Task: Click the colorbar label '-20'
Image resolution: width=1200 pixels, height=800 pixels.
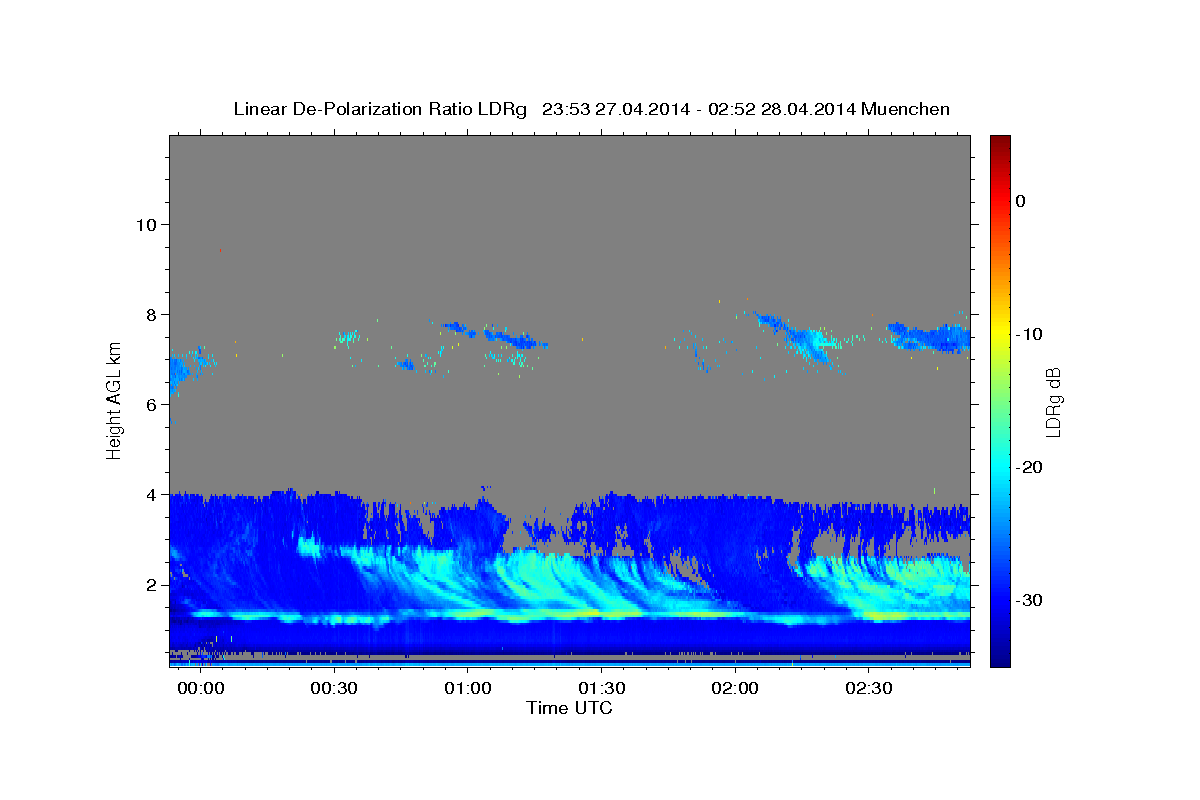Action: click(1029, 467)
